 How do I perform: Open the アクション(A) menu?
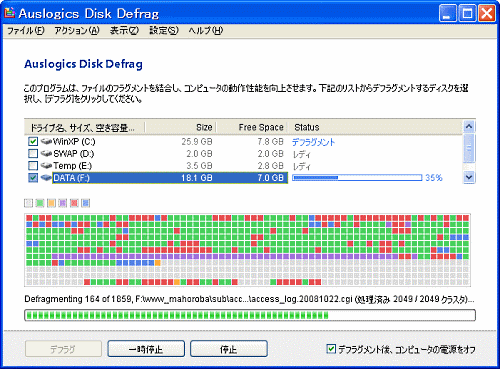tap(77, 31)
